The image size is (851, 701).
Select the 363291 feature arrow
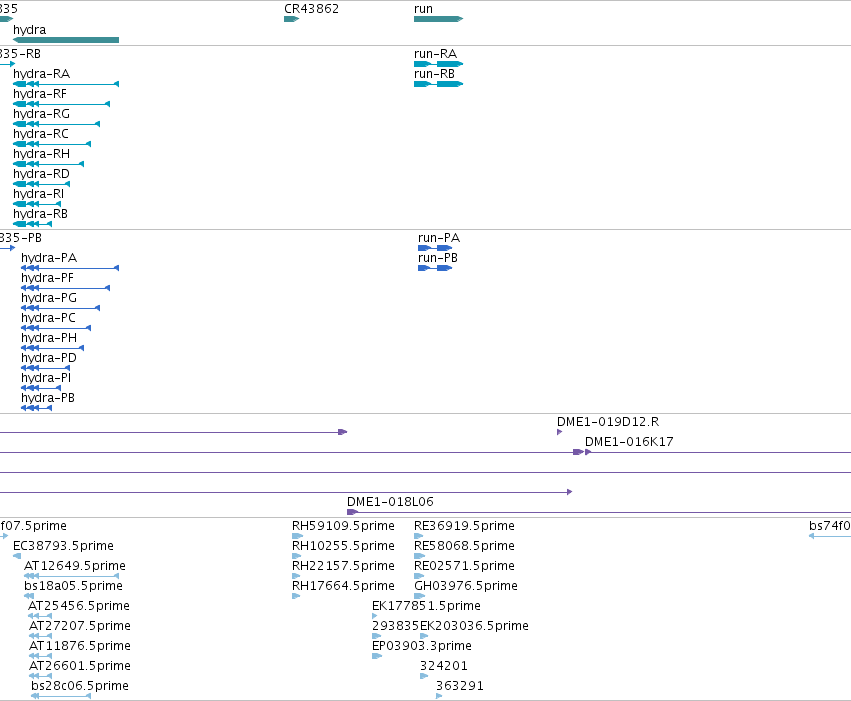point(439,696)
